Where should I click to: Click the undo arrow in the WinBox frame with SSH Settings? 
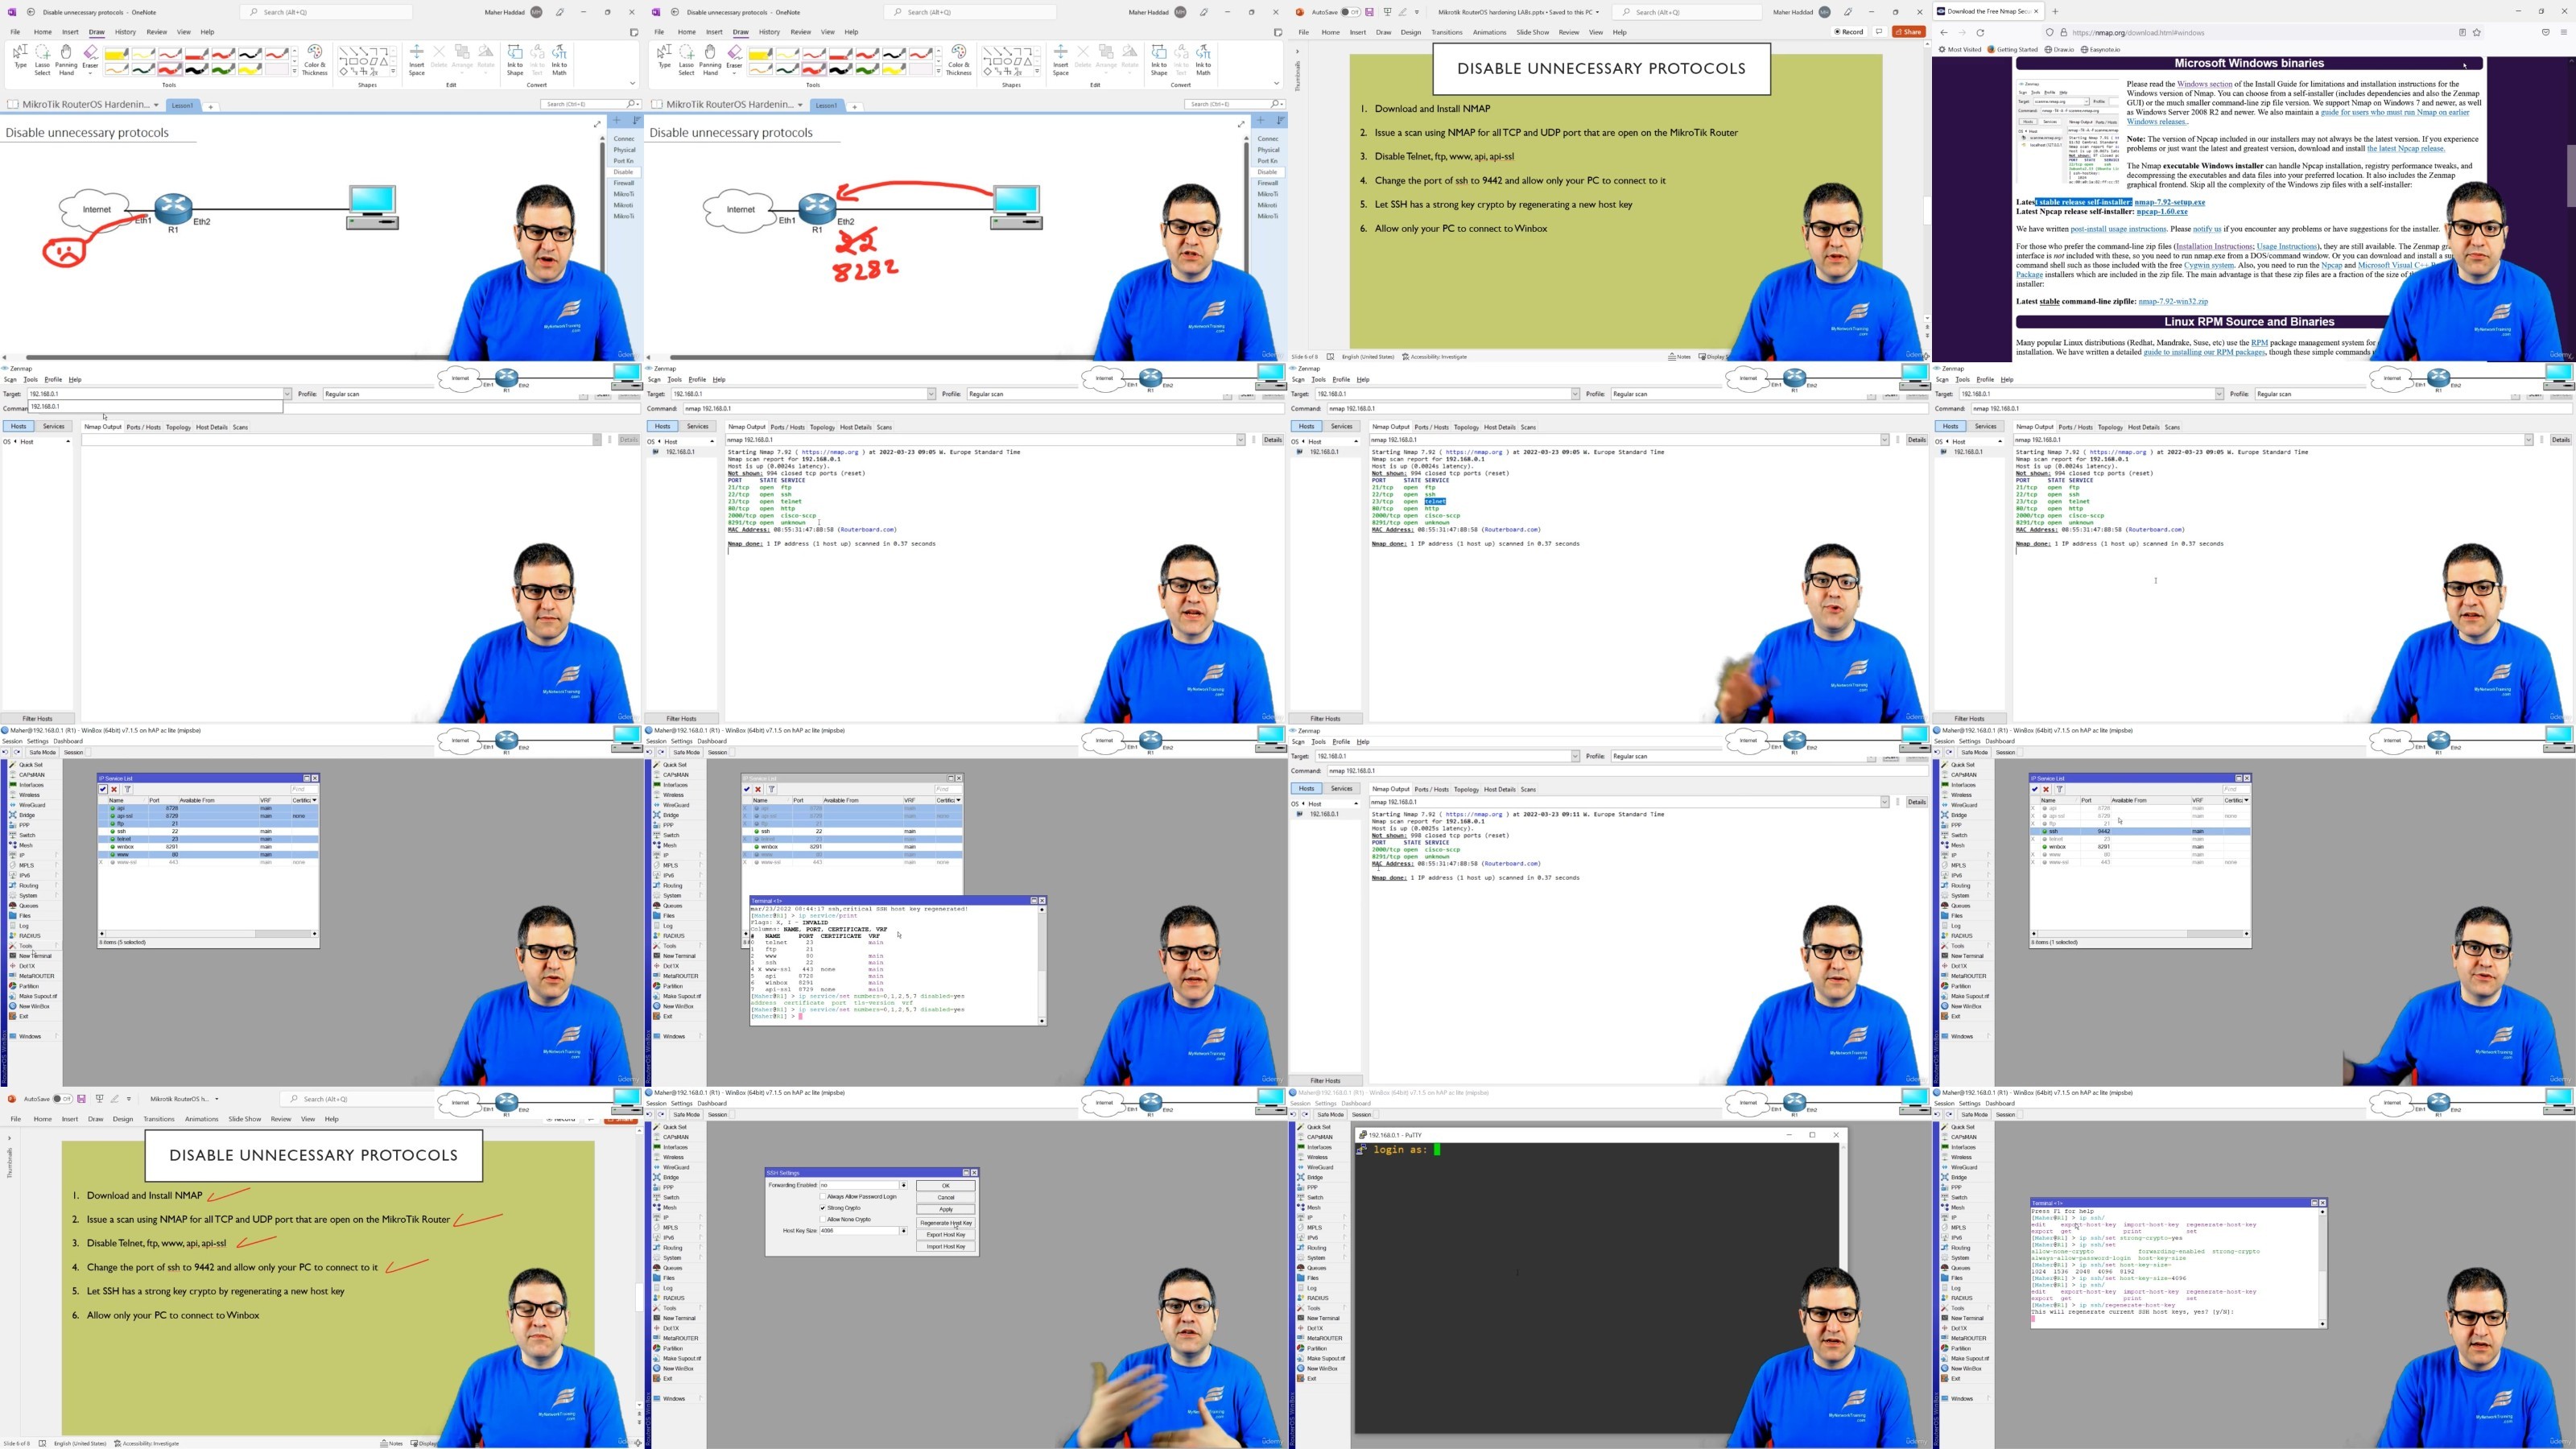[x=651, y=1114]
